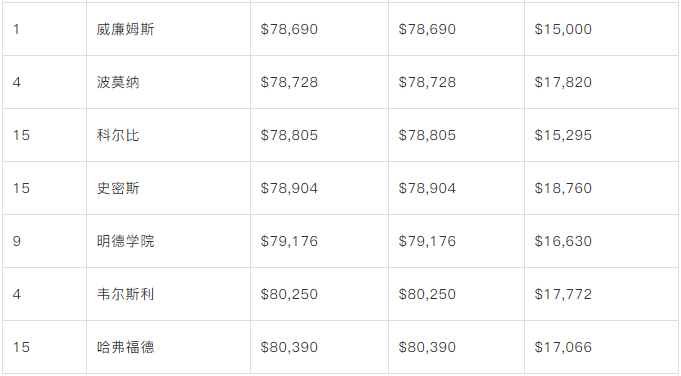Select the 明德学院 name cell

[169, 241]
